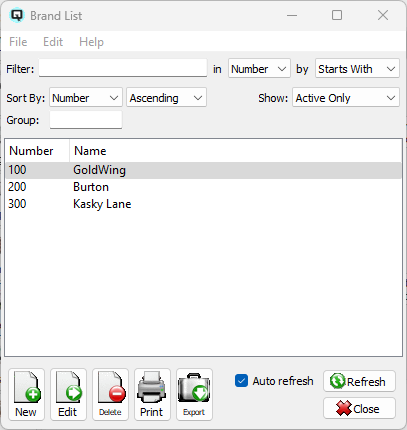This screenshot has width=407, height=430.
Task: Expand the Show Active Only dropdown
Action: 346,97
